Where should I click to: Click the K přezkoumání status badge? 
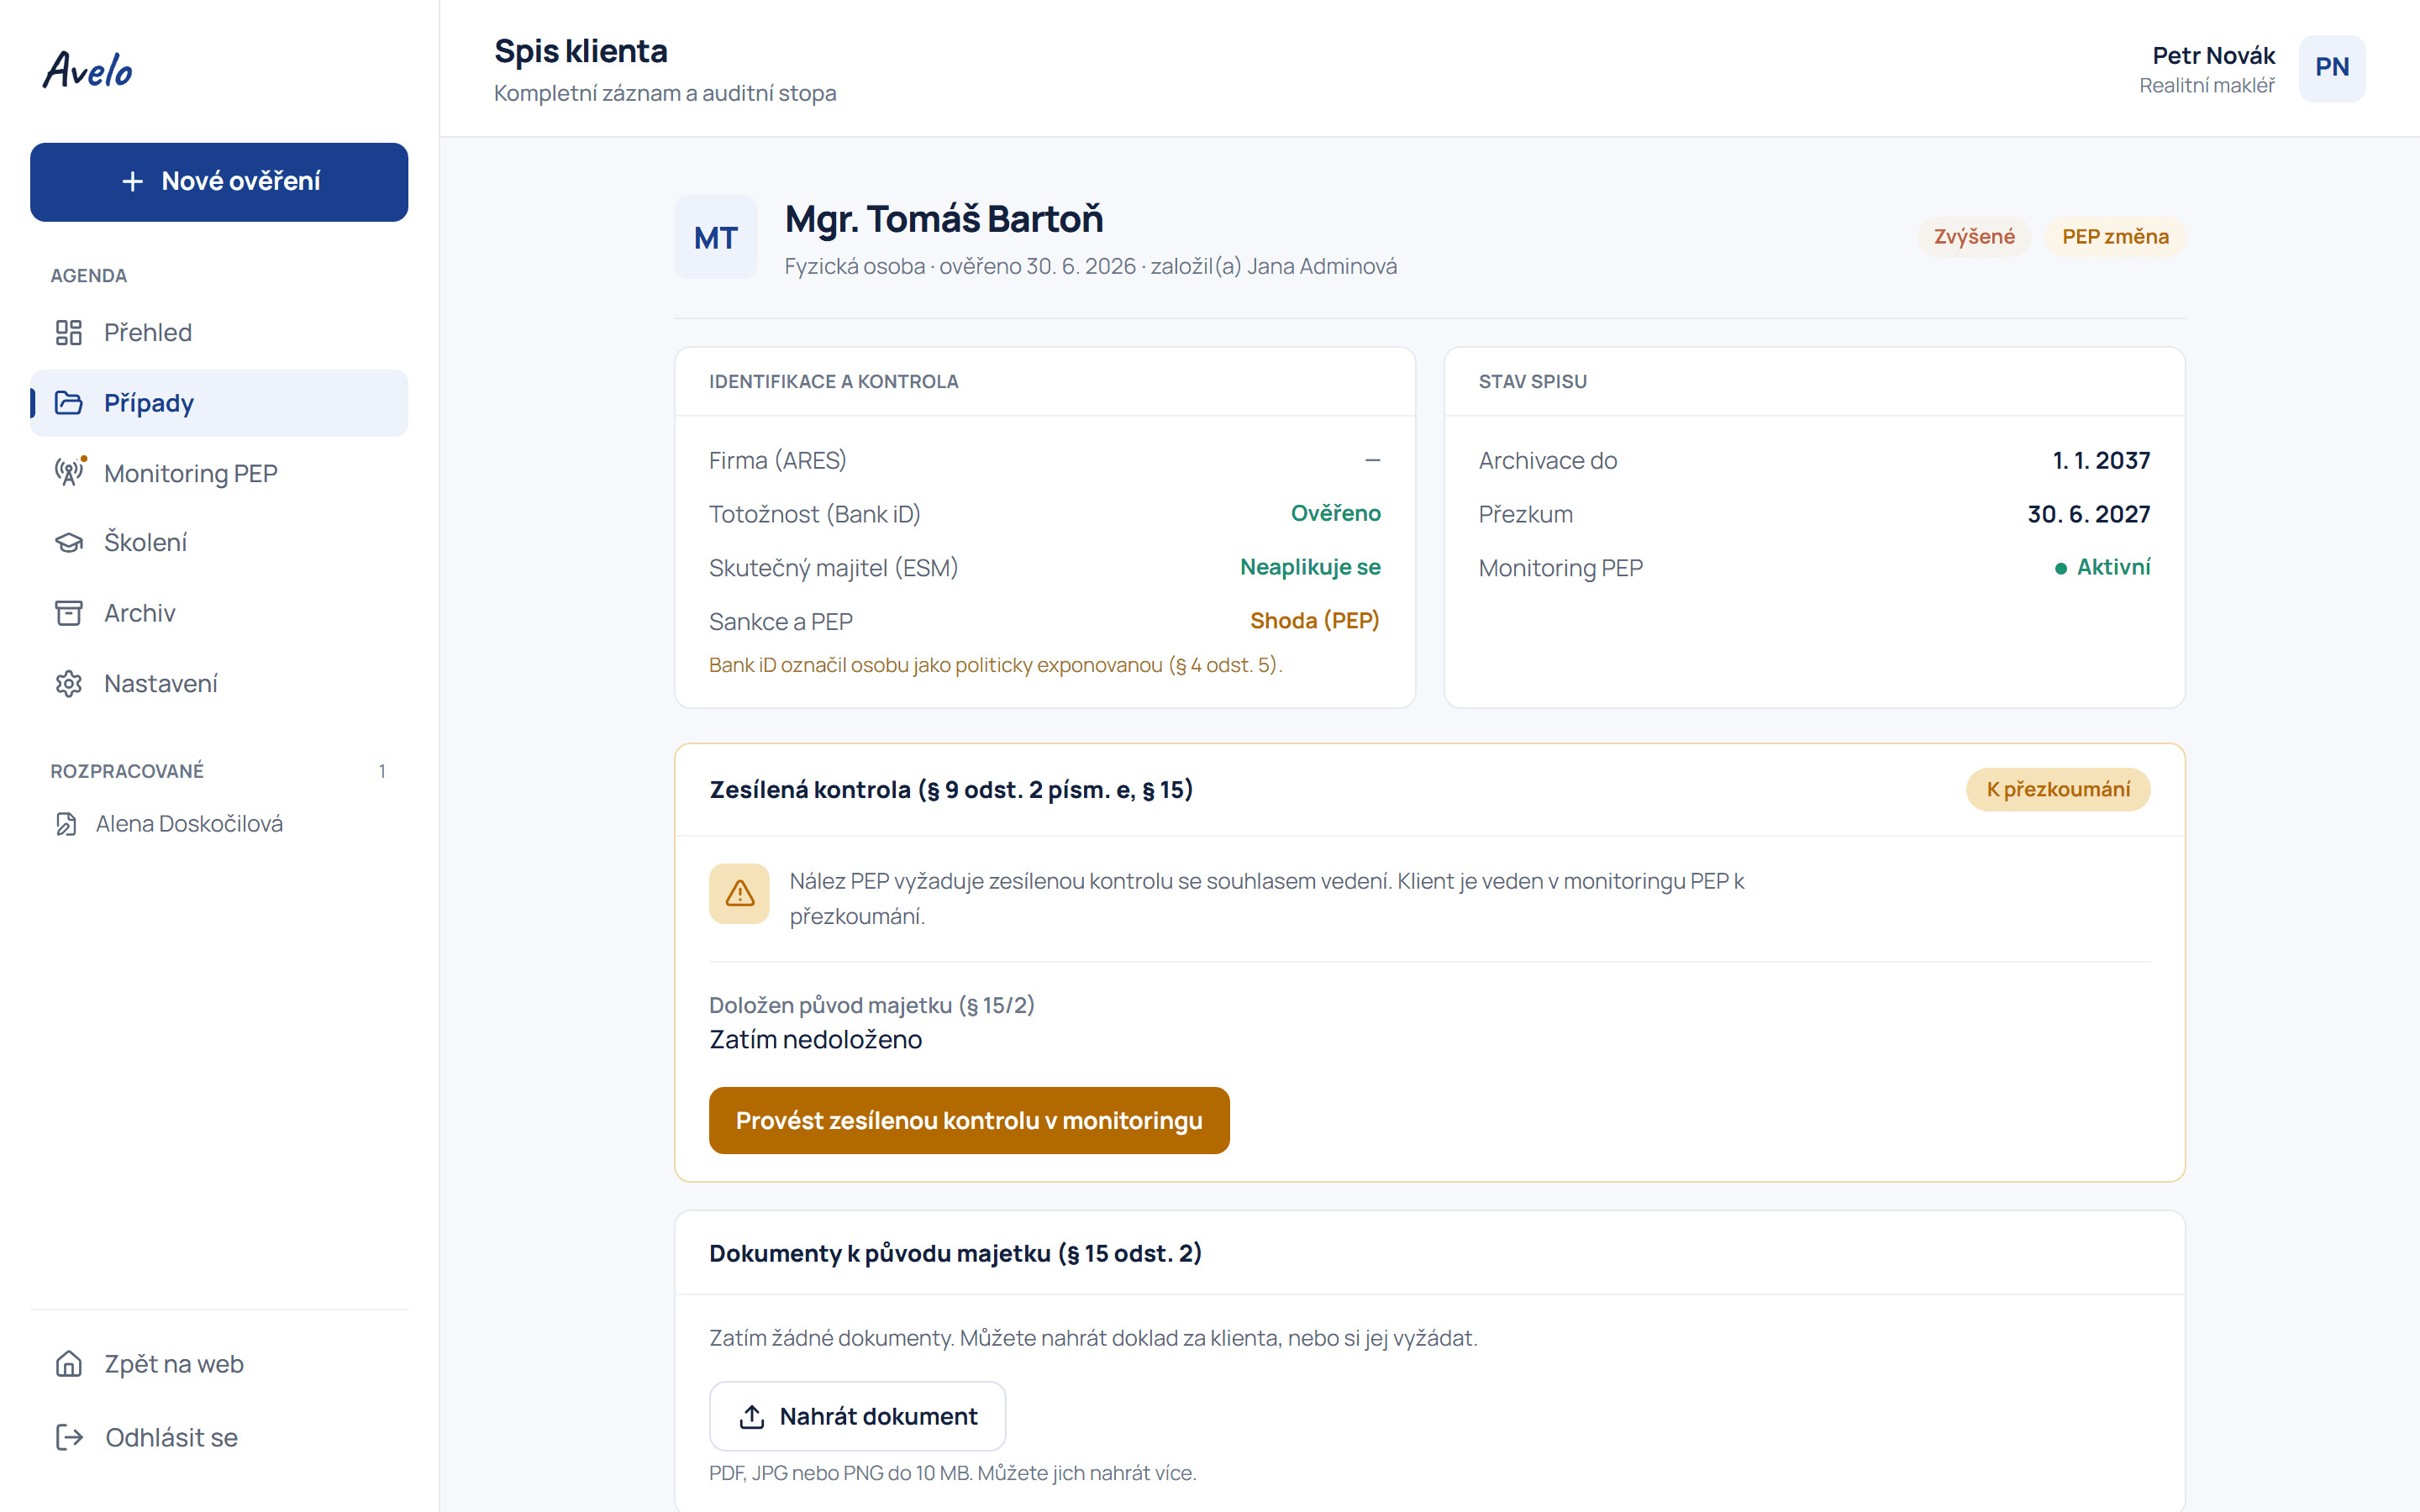(2058, 790)
